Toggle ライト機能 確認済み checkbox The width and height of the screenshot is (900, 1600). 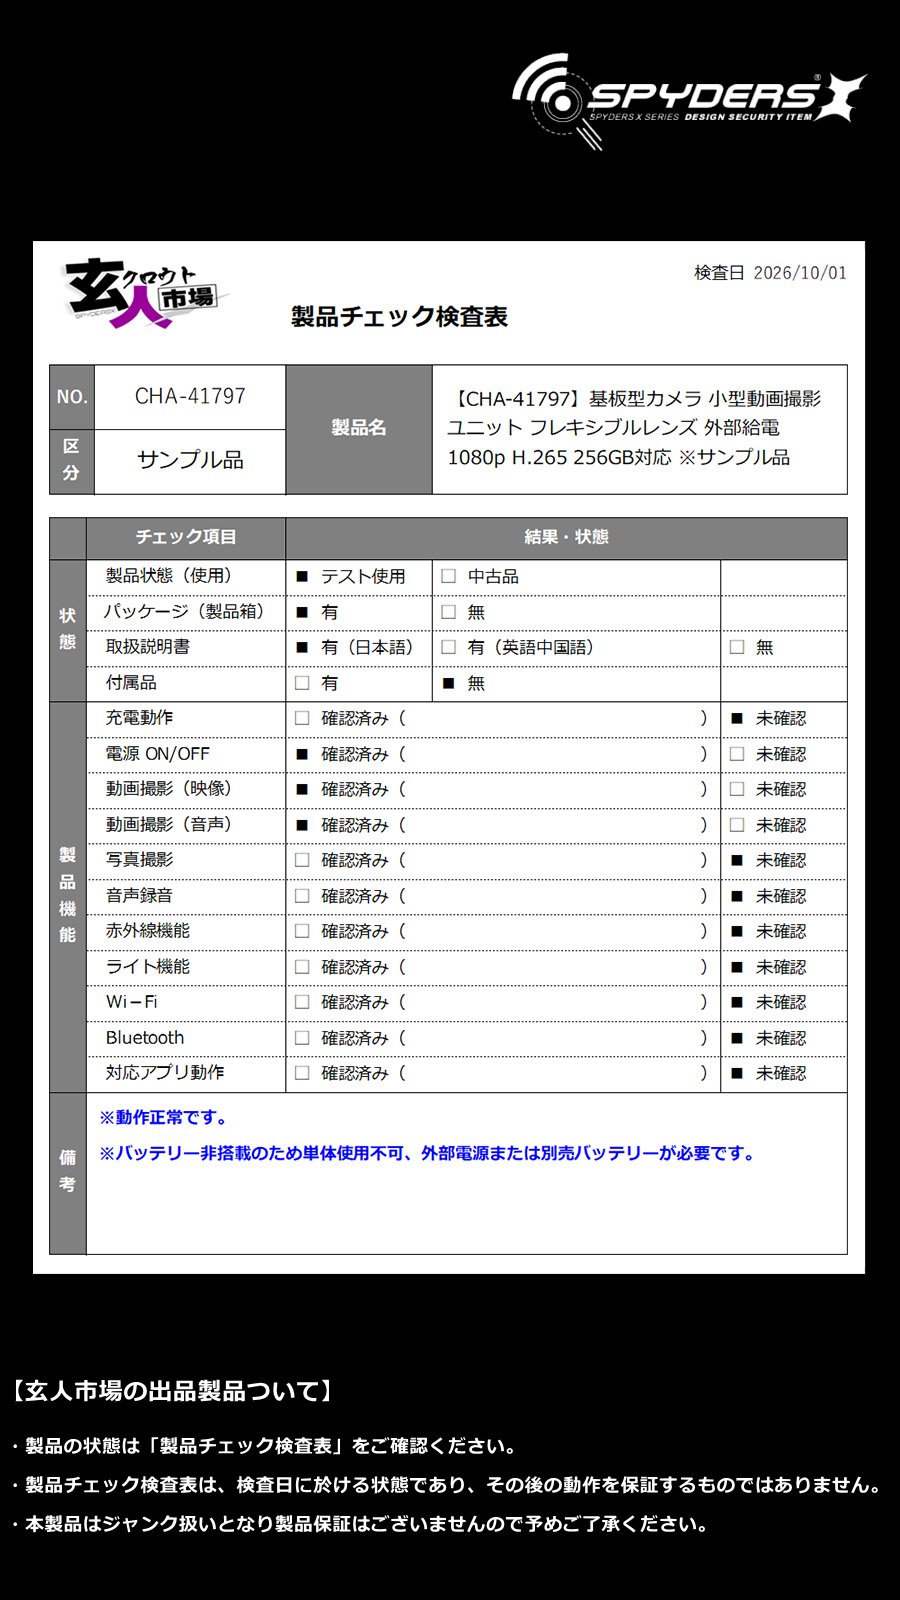click(x=302, y=967)
